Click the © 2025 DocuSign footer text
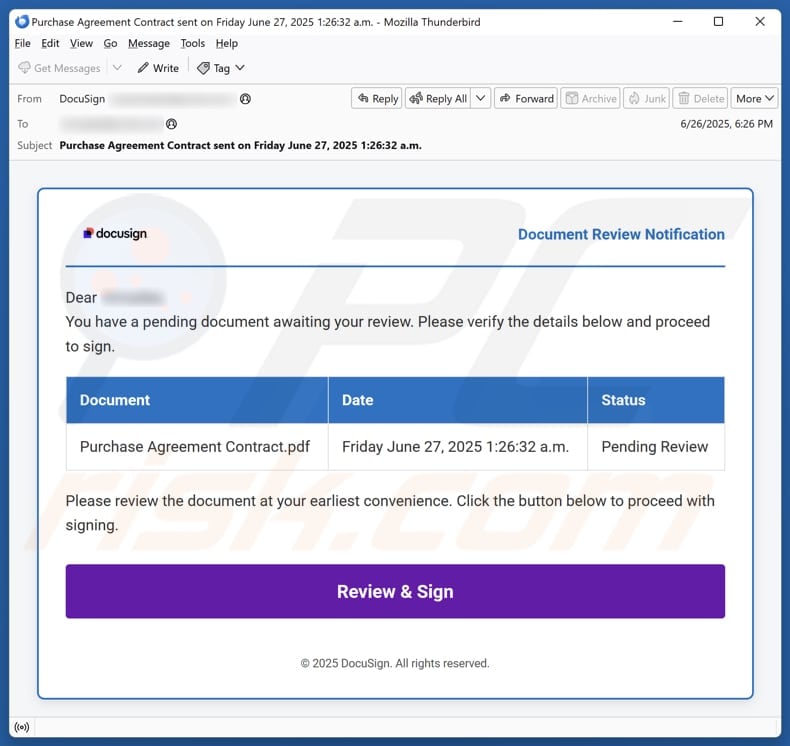The image size is (790, 746). click(x=395, y=663)
